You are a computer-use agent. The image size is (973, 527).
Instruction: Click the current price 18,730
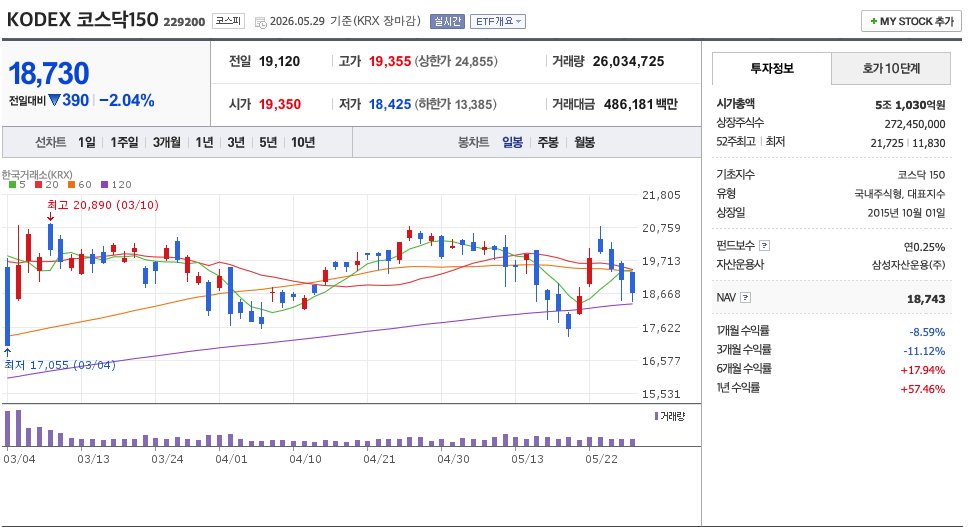tap(49, 73)
